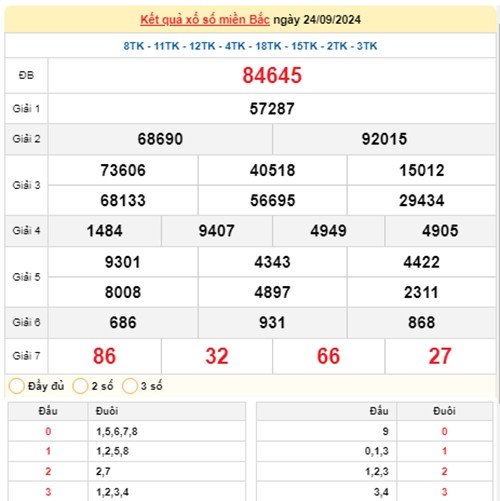Click tail values '1,5,6,7,8' in left table

pyautogui.click(x=117, y=432)
